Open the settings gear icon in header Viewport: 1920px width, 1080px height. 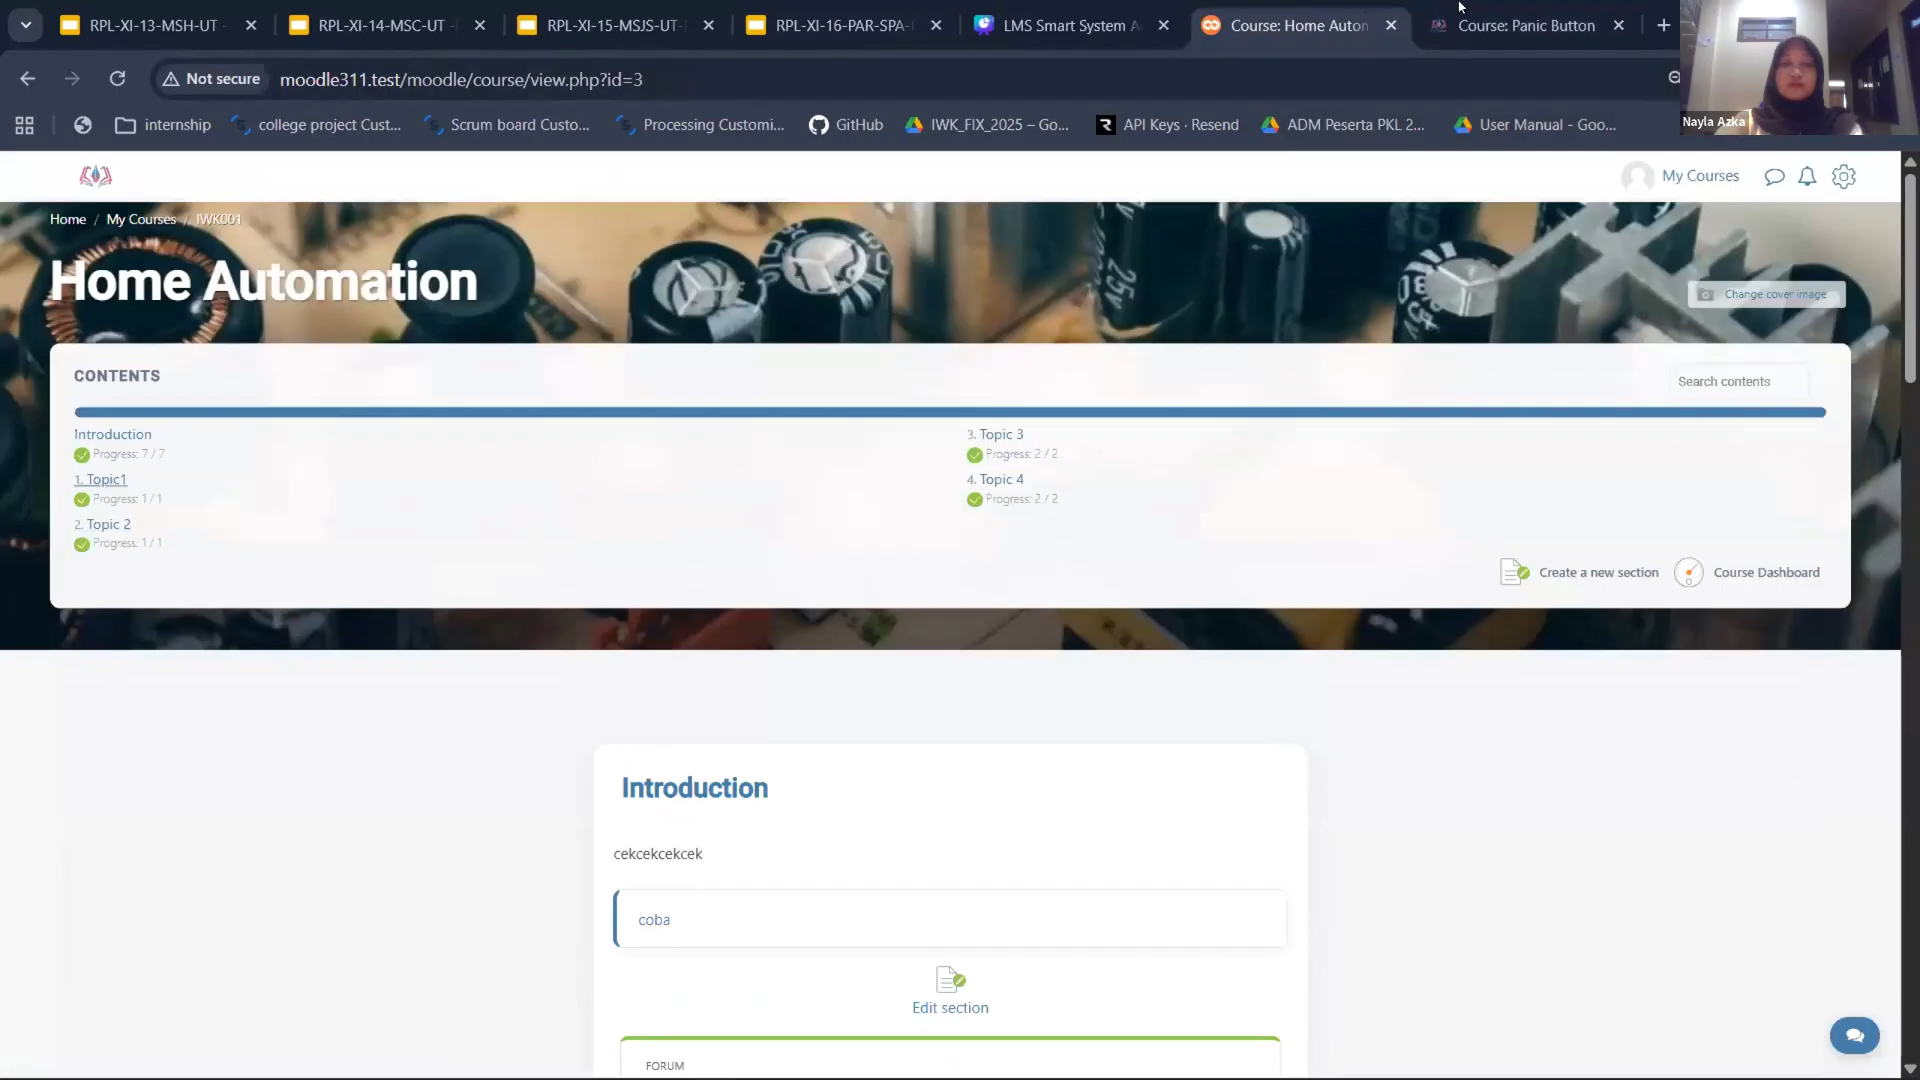(x=1843, y=177)
